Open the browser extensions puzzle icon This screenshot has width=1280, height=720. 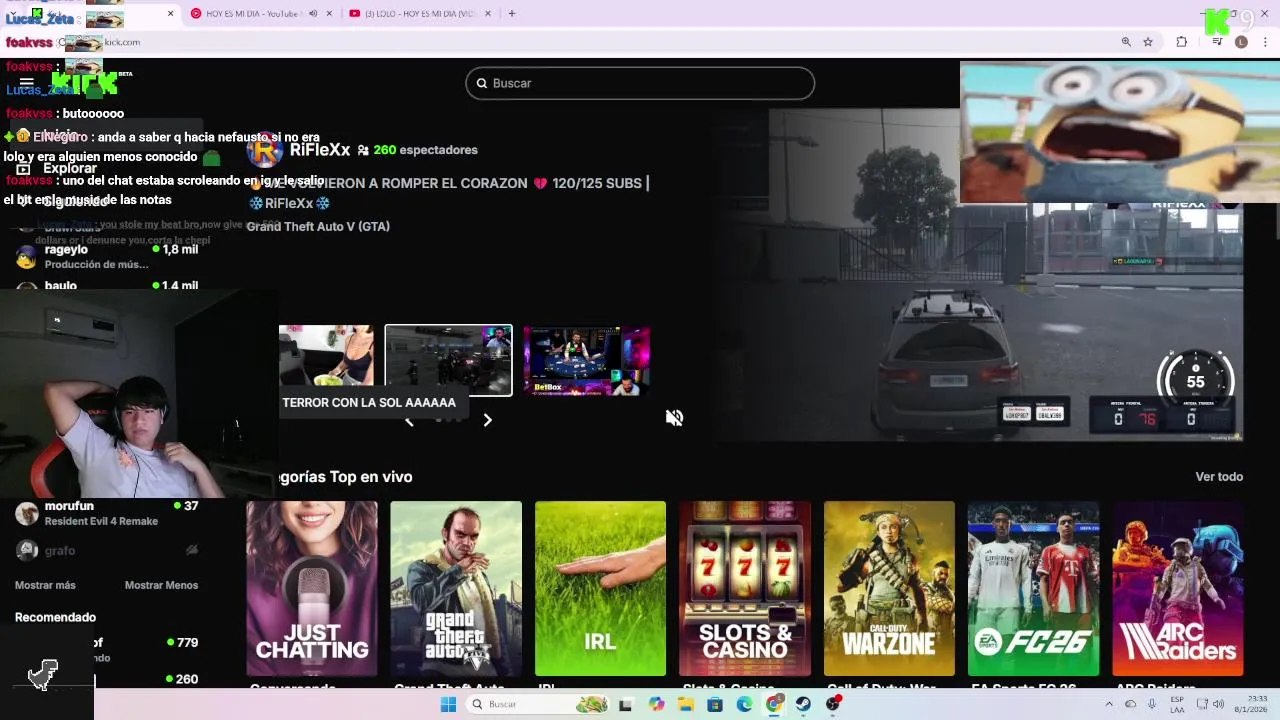pyautogui.click(x=1182, y=42)
